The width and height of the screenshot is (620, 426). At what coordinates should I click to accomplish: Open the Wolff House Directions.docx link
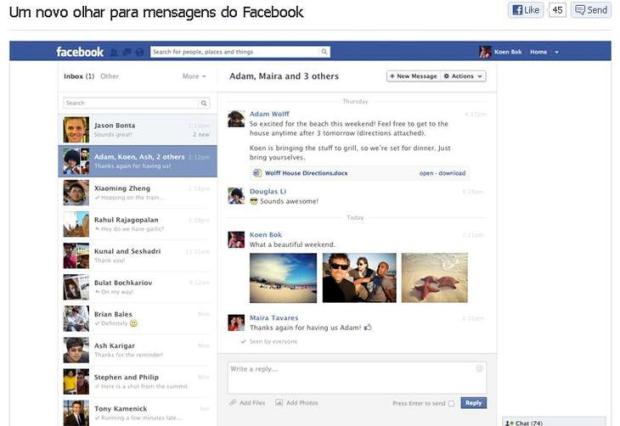point(306,173)
